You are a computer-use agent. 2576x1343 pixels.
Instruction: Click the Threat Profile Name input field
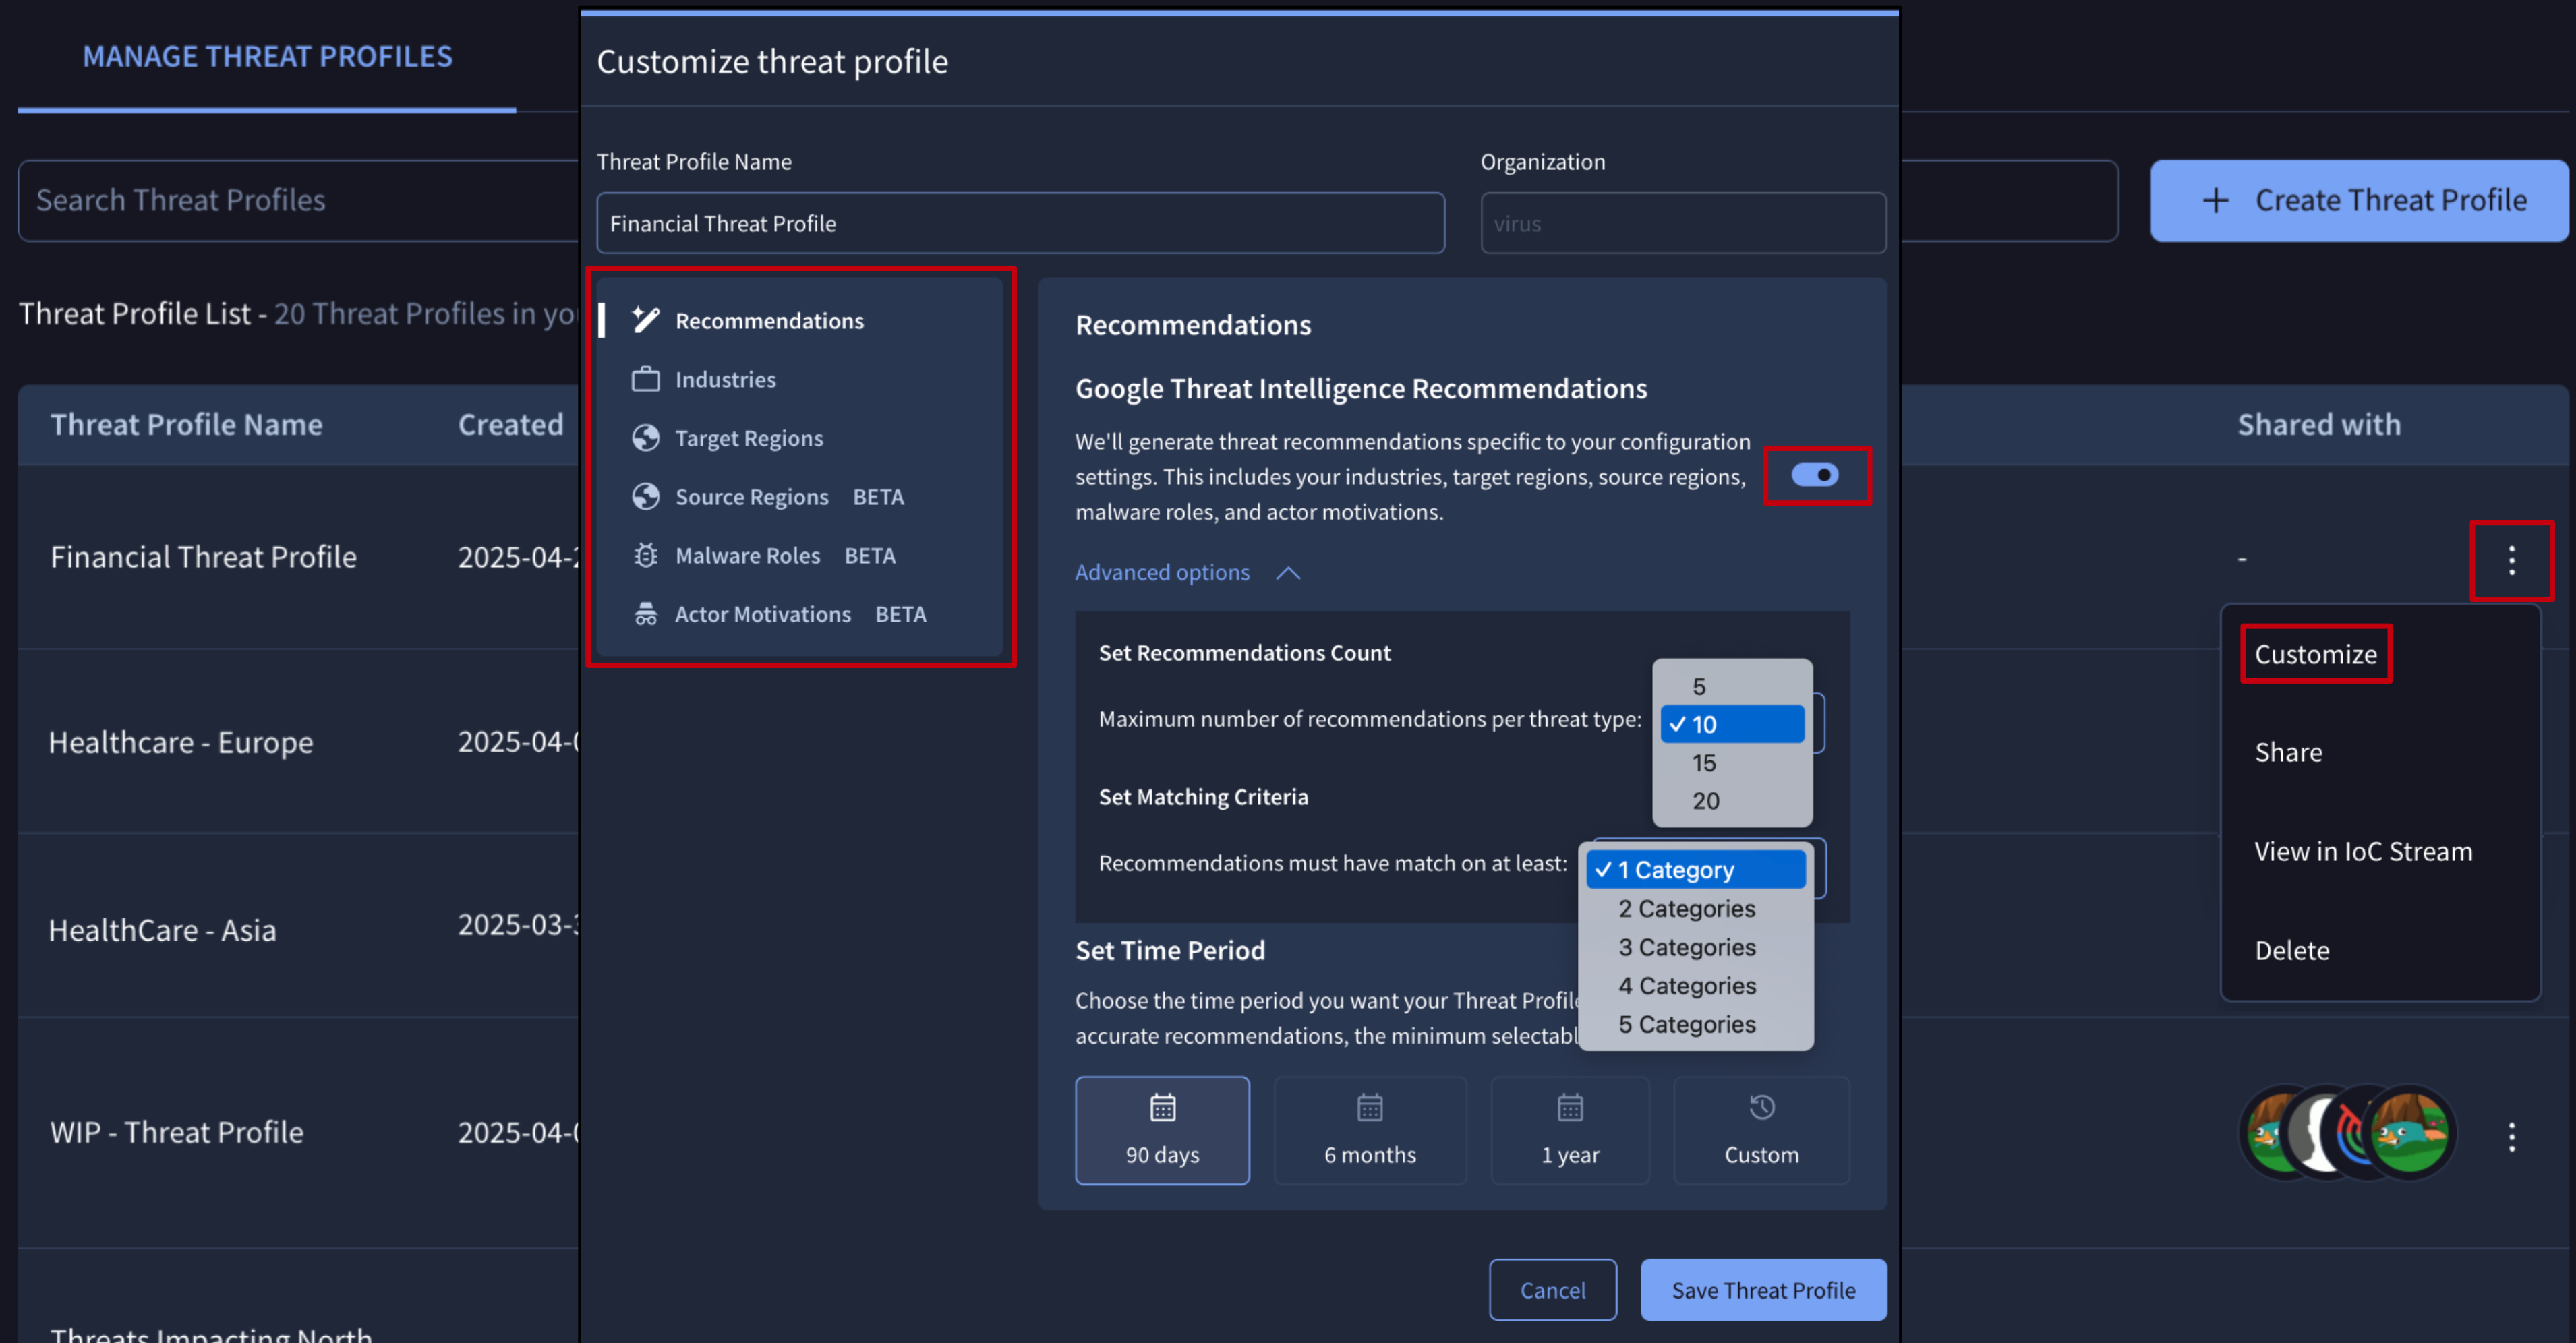(x=1020, y=223)
